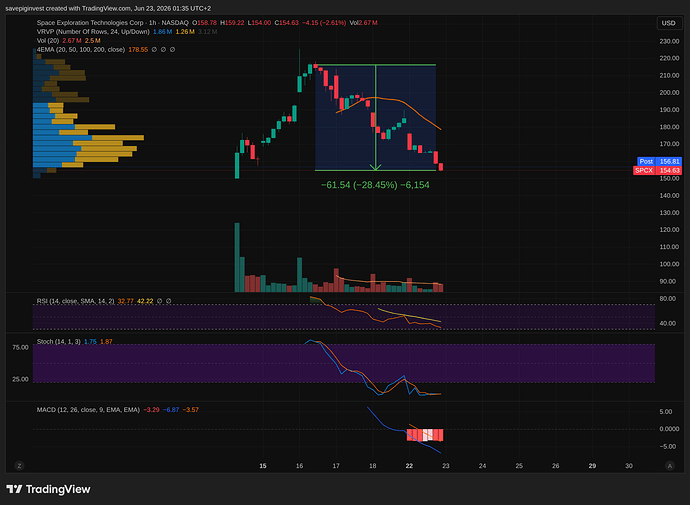
Task: Click the MACD histogram value −3.29
Action: coord(151,410)
